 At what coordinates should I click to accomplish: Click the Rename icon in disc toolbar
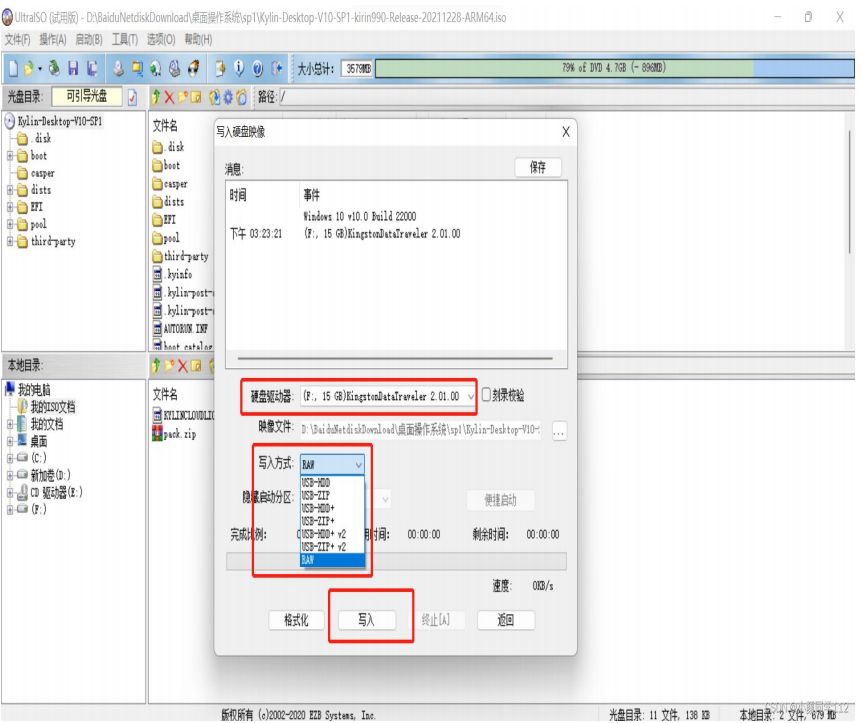[x=196, y=97]
